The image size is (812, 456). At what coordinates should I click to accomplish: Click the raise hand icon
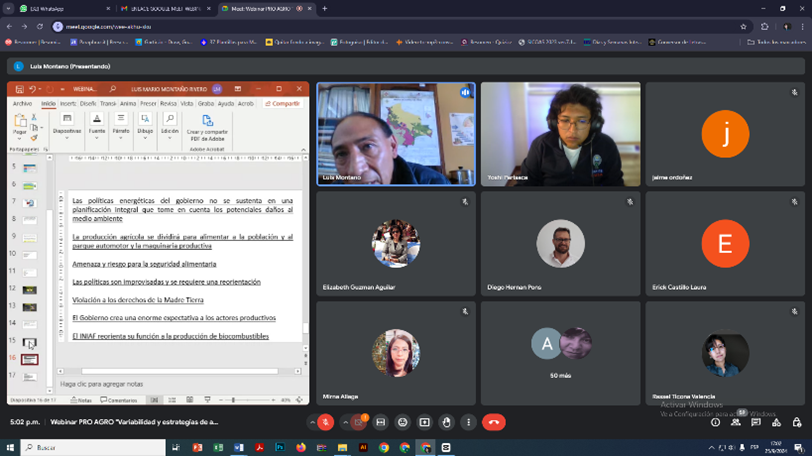[446, 422]
